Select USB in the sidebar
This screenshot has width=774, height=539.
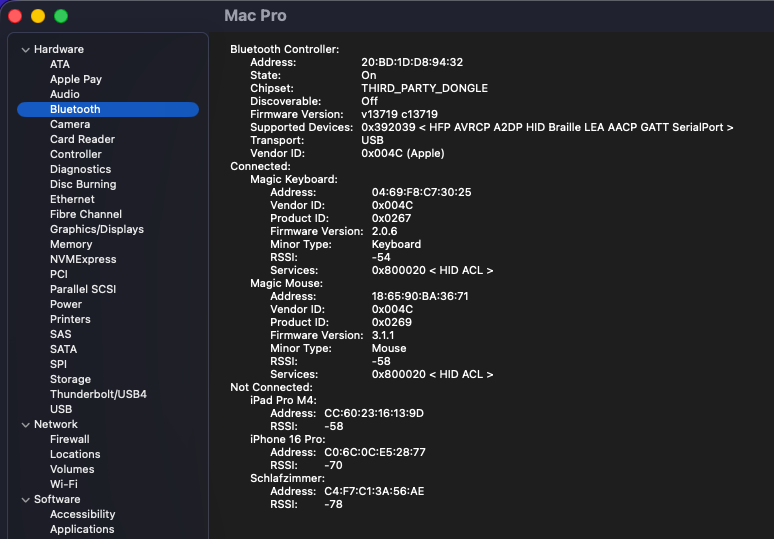click(61, 409)
